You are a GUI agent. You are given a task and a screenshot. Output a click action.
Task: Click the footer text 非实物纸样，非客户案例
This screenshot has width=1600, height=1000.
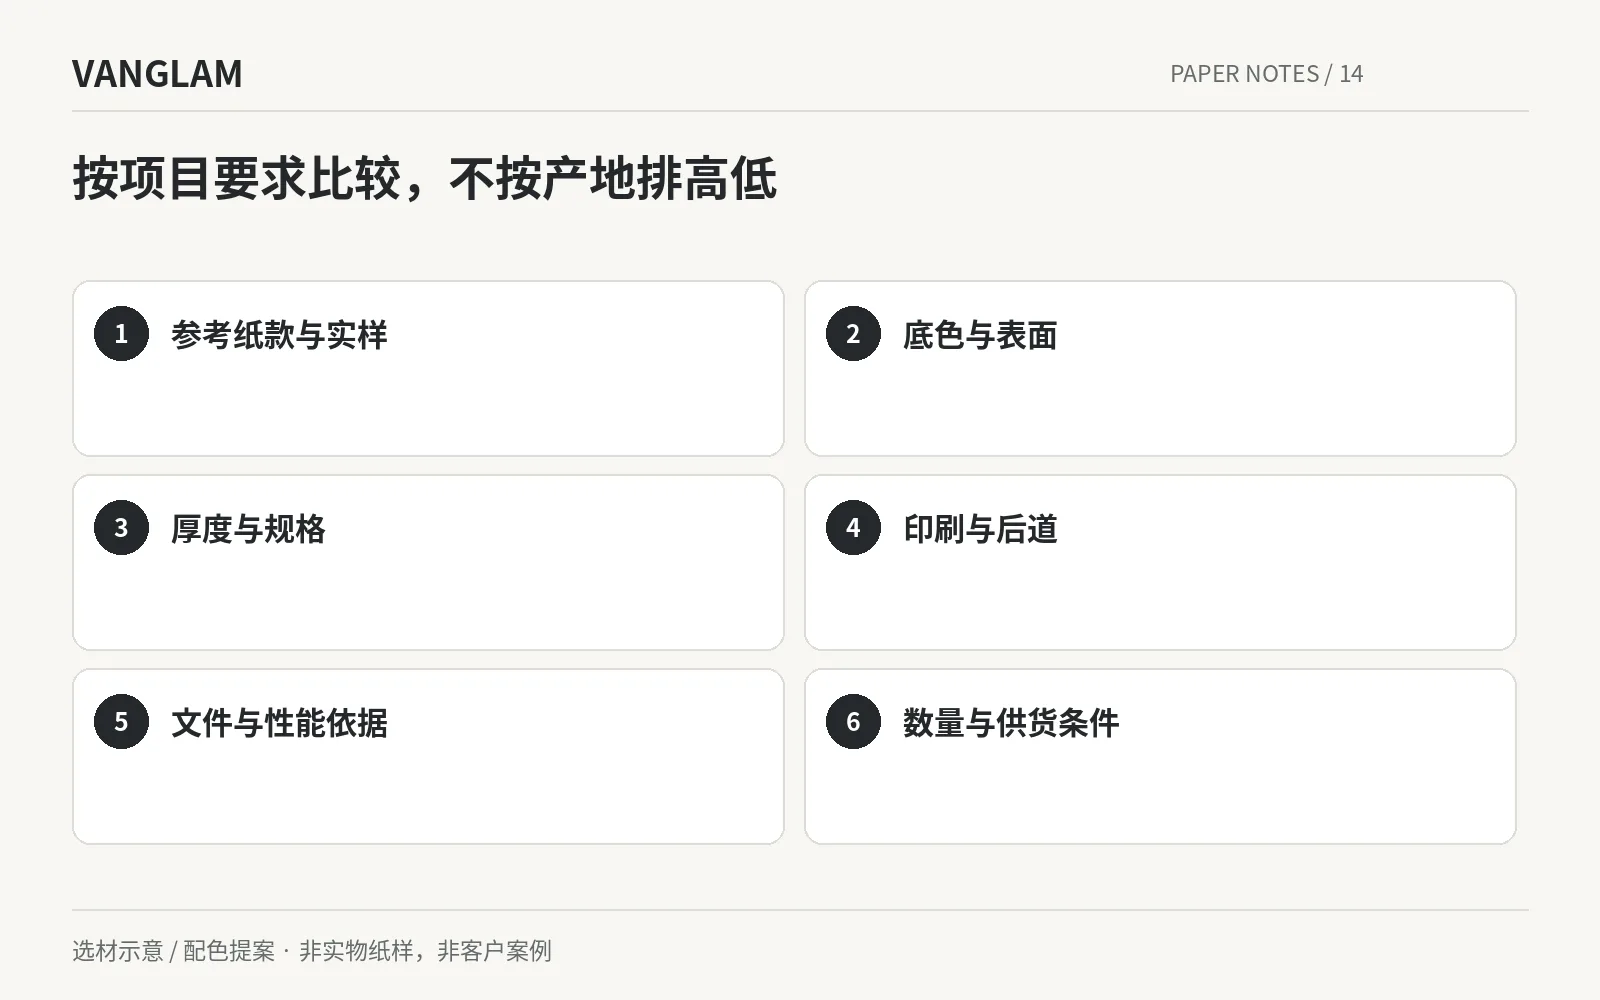point(425,951)
